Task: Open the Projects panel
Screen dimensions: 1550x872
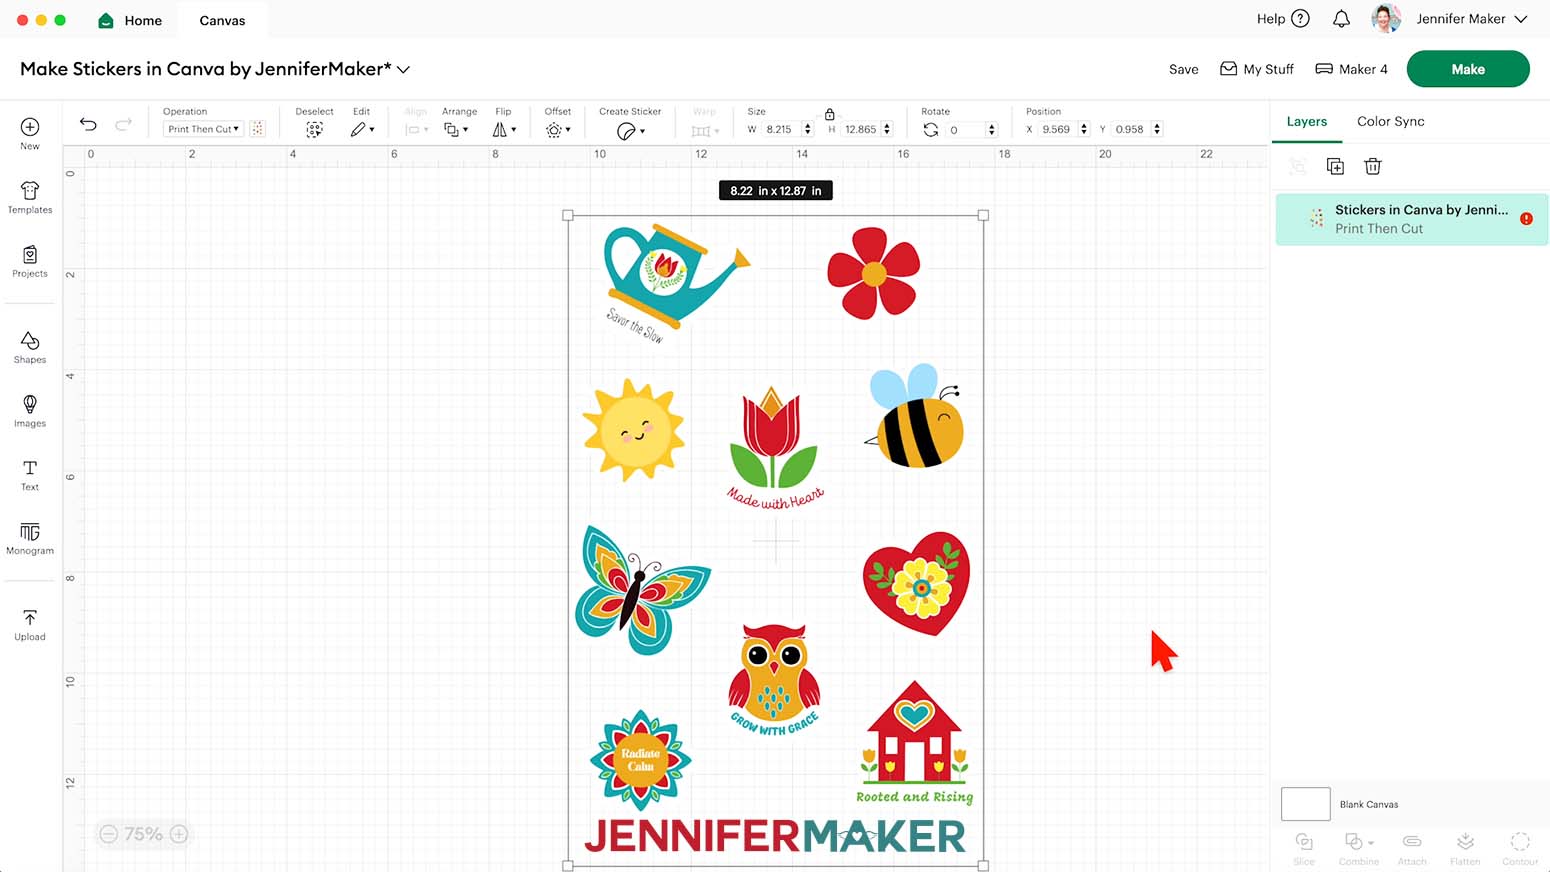Action: [30, 261]
